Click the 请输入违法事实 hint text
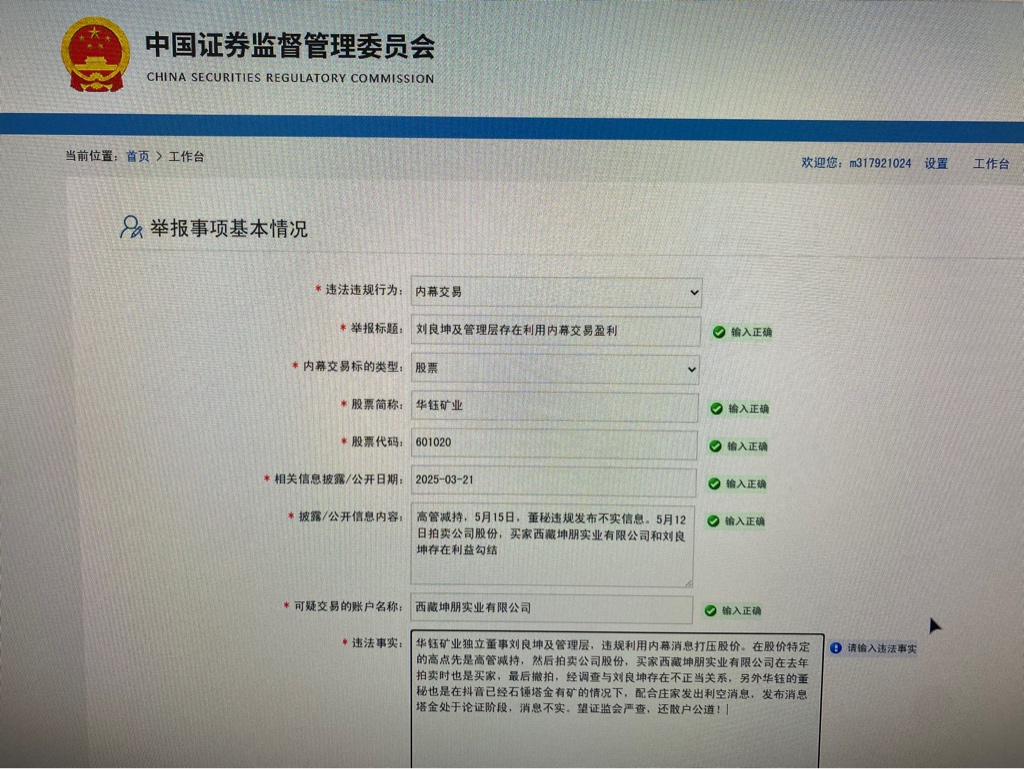1024x769 pixels. 882,649
